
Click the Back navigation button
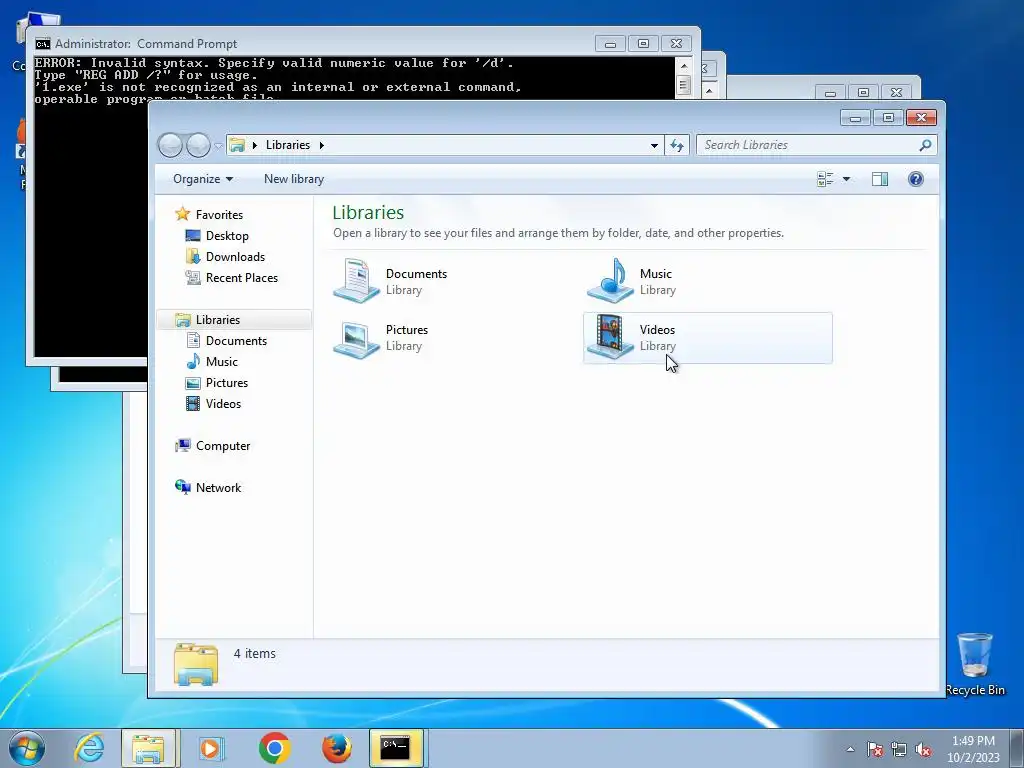(x=170, y=145)
